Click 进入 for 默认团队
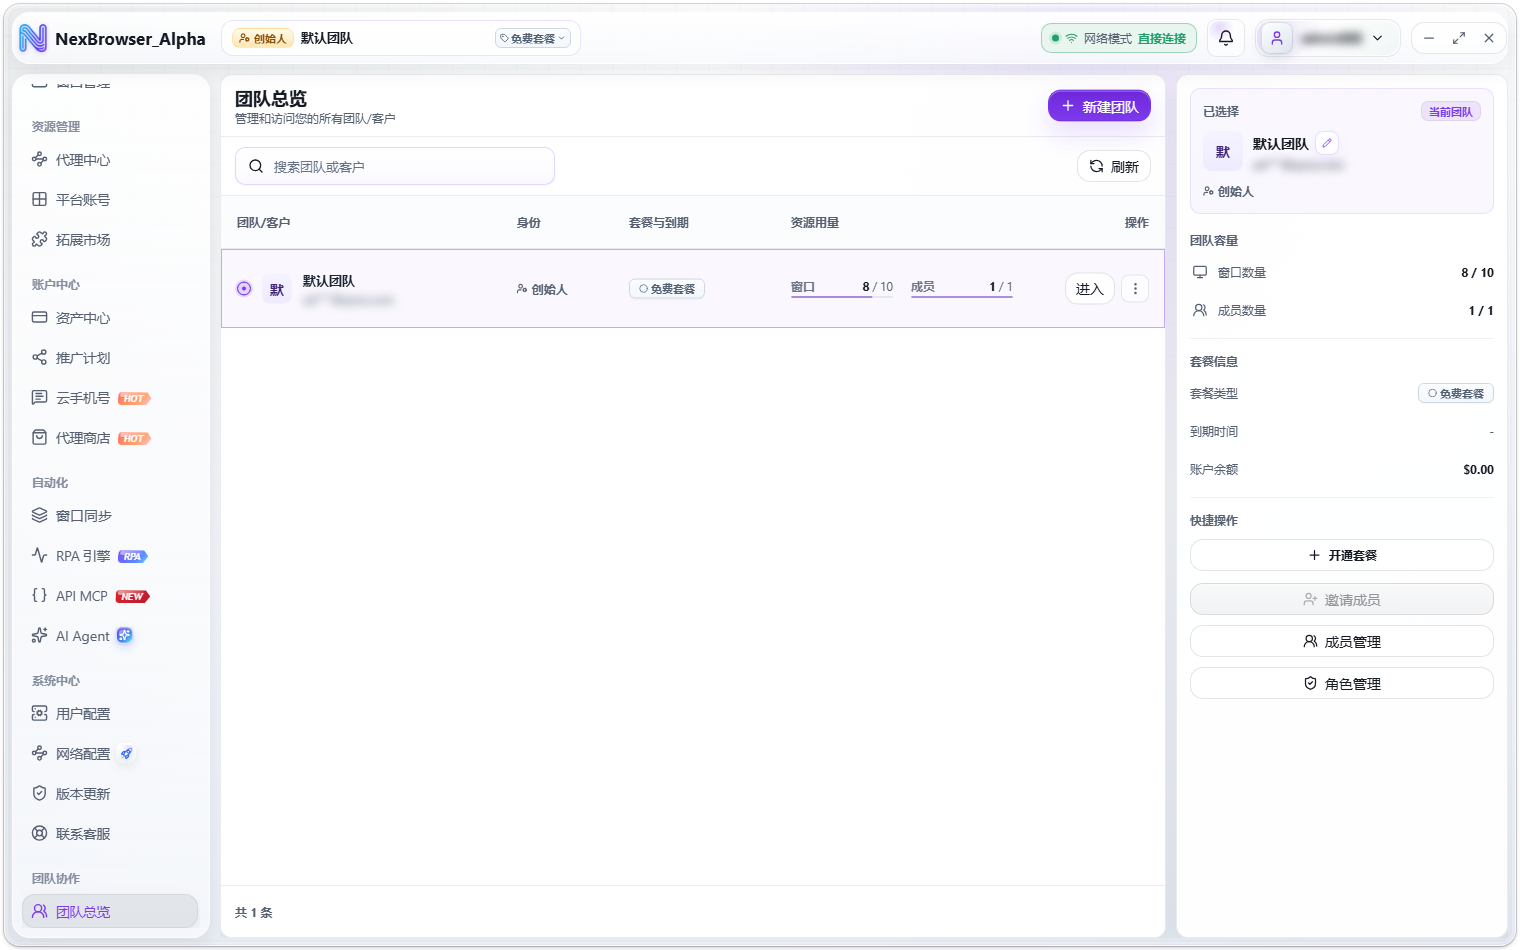 tap(1089, 289)
